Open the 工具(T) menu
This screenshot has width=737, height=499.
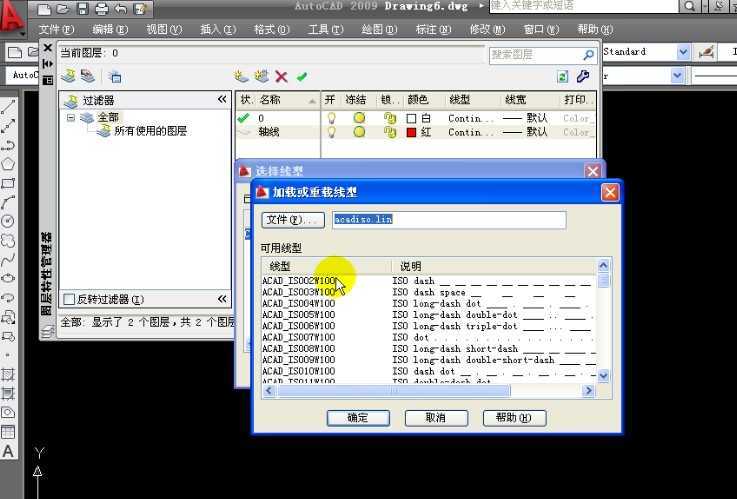coord(325,30)
